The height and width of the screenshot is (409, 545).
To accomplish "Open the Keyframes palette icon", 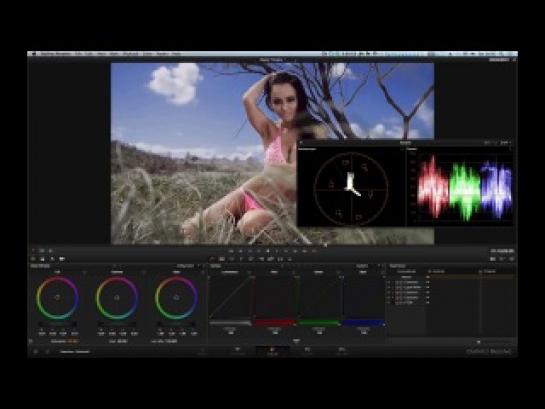I will pyautogui.click(x=493, y=259).
